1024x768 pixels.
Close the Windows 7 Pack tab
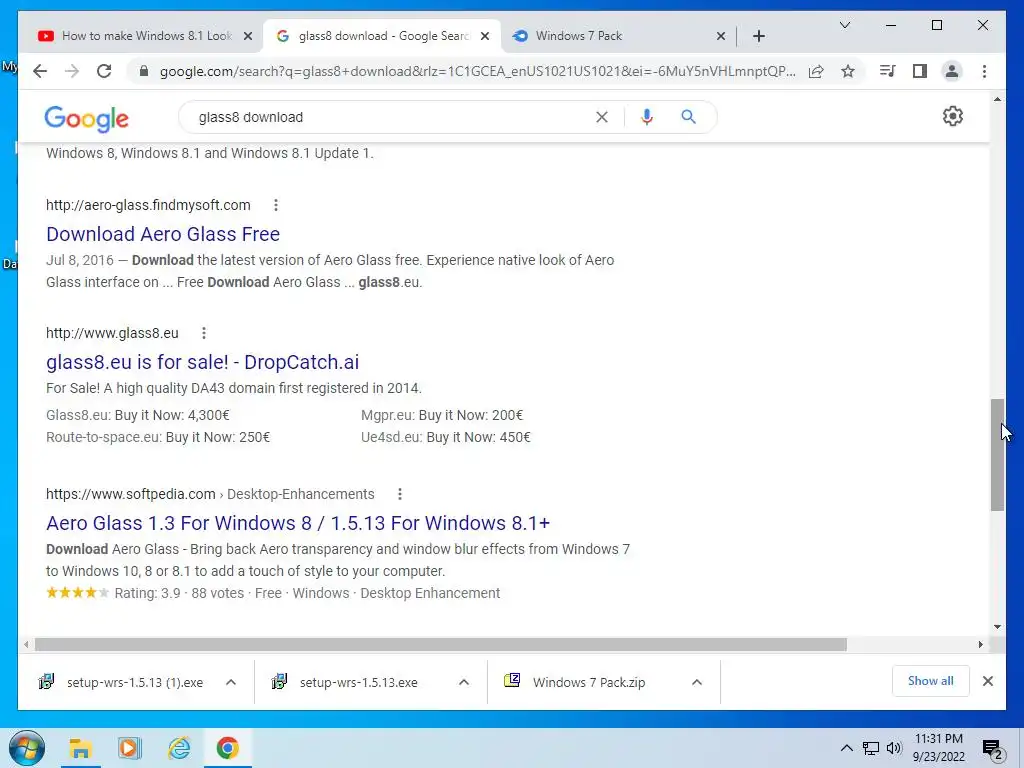pyautogui.click(x=720, y=37)
